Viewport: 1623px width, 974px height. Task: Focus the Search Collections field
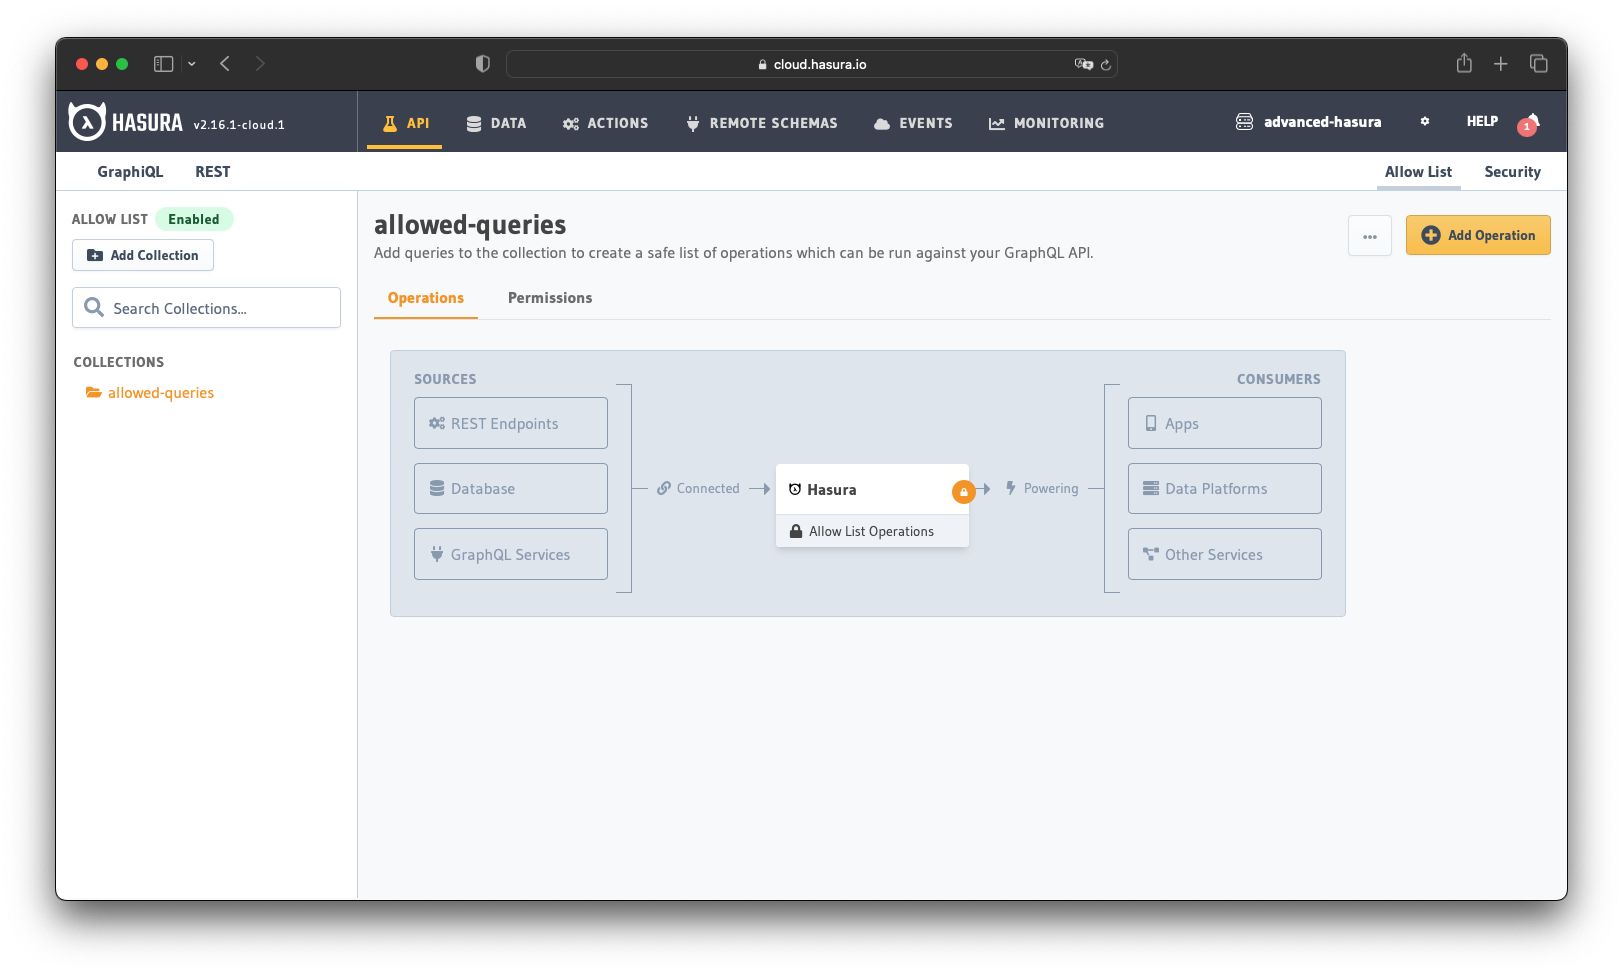206,308
